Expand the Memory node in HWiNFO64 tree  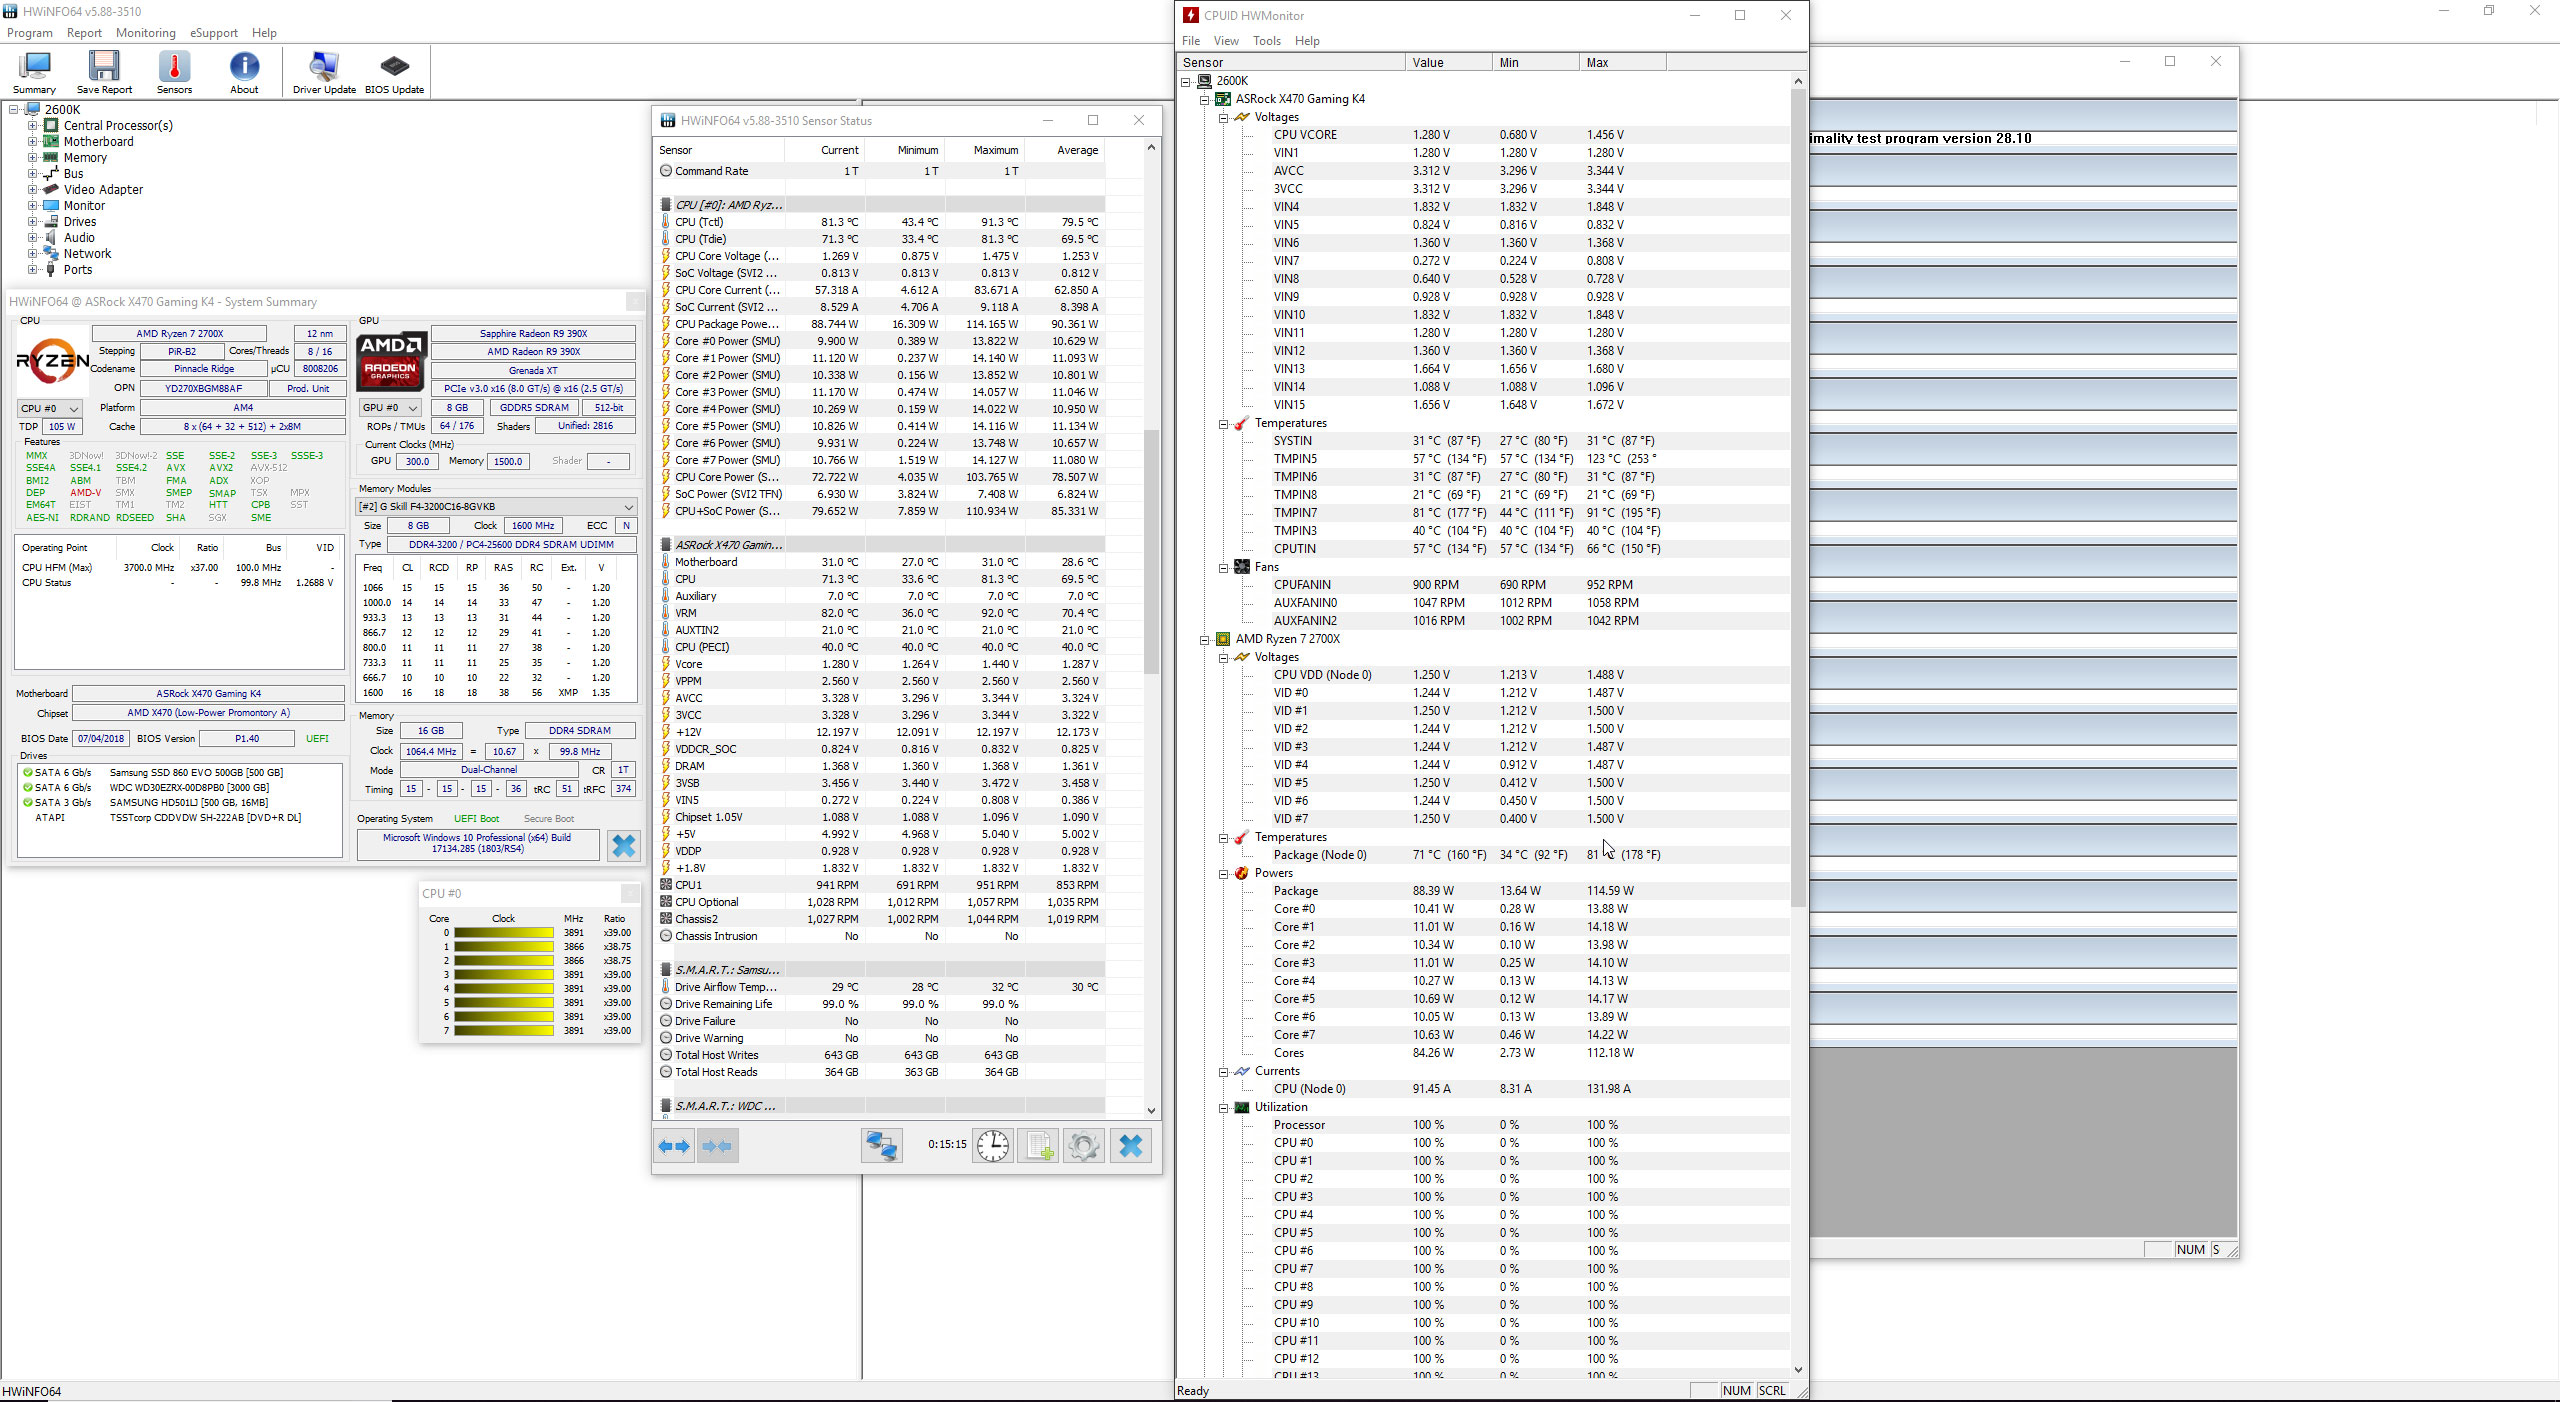pos(32,158)
